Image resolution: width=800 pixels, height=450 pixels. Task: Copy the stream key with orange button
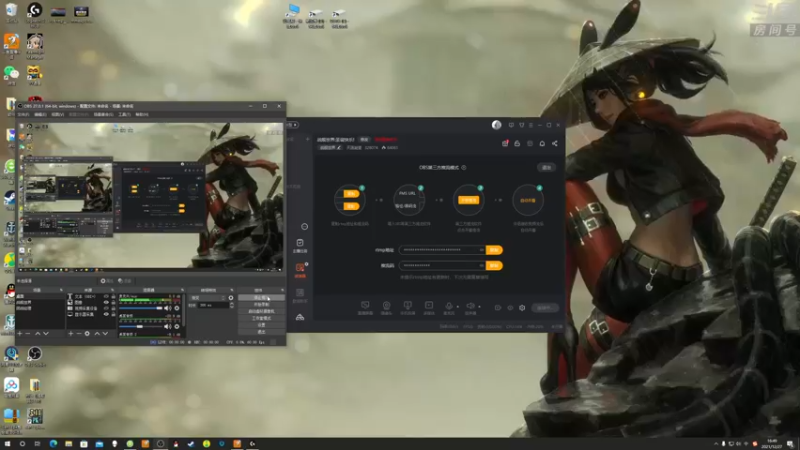point(494,266)
